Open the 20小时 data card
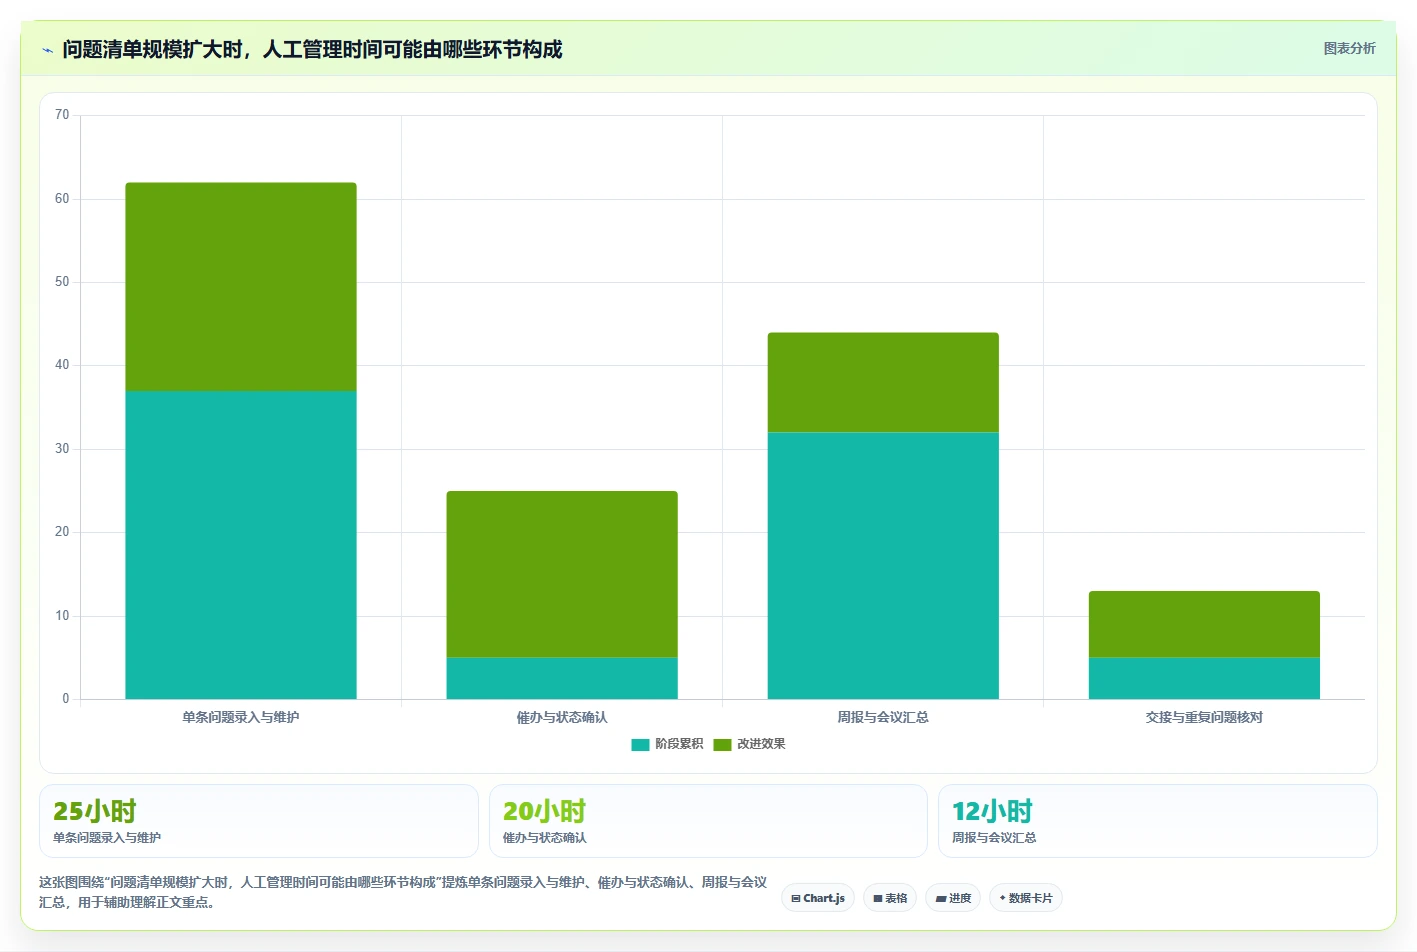 708,821
